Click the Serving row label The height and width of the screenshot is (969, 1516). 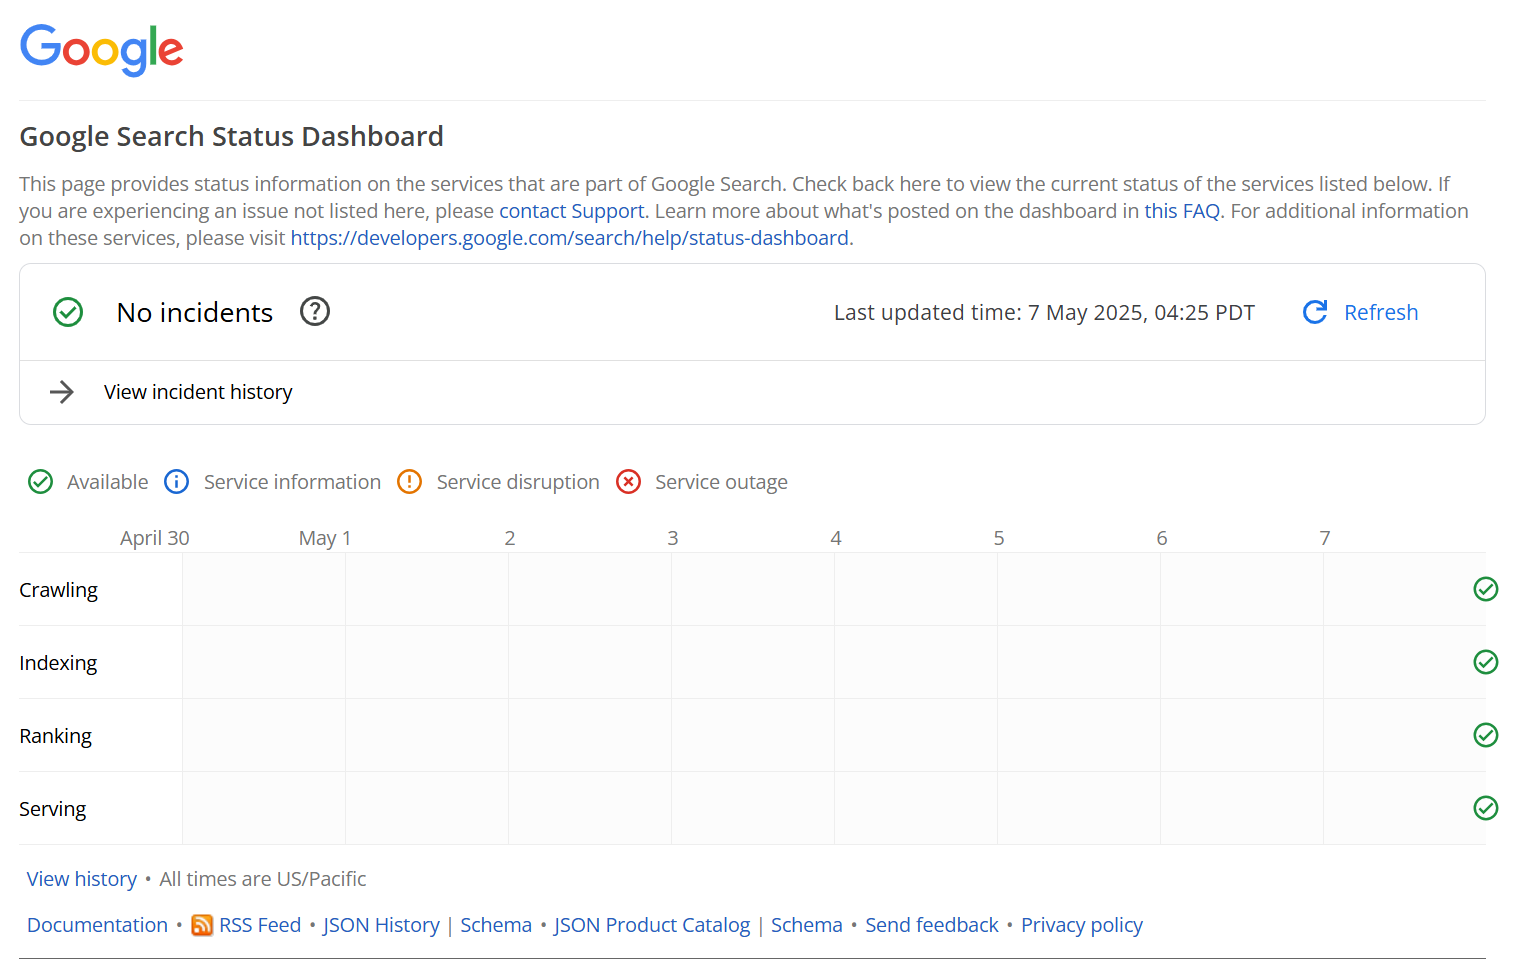(53, 809)
